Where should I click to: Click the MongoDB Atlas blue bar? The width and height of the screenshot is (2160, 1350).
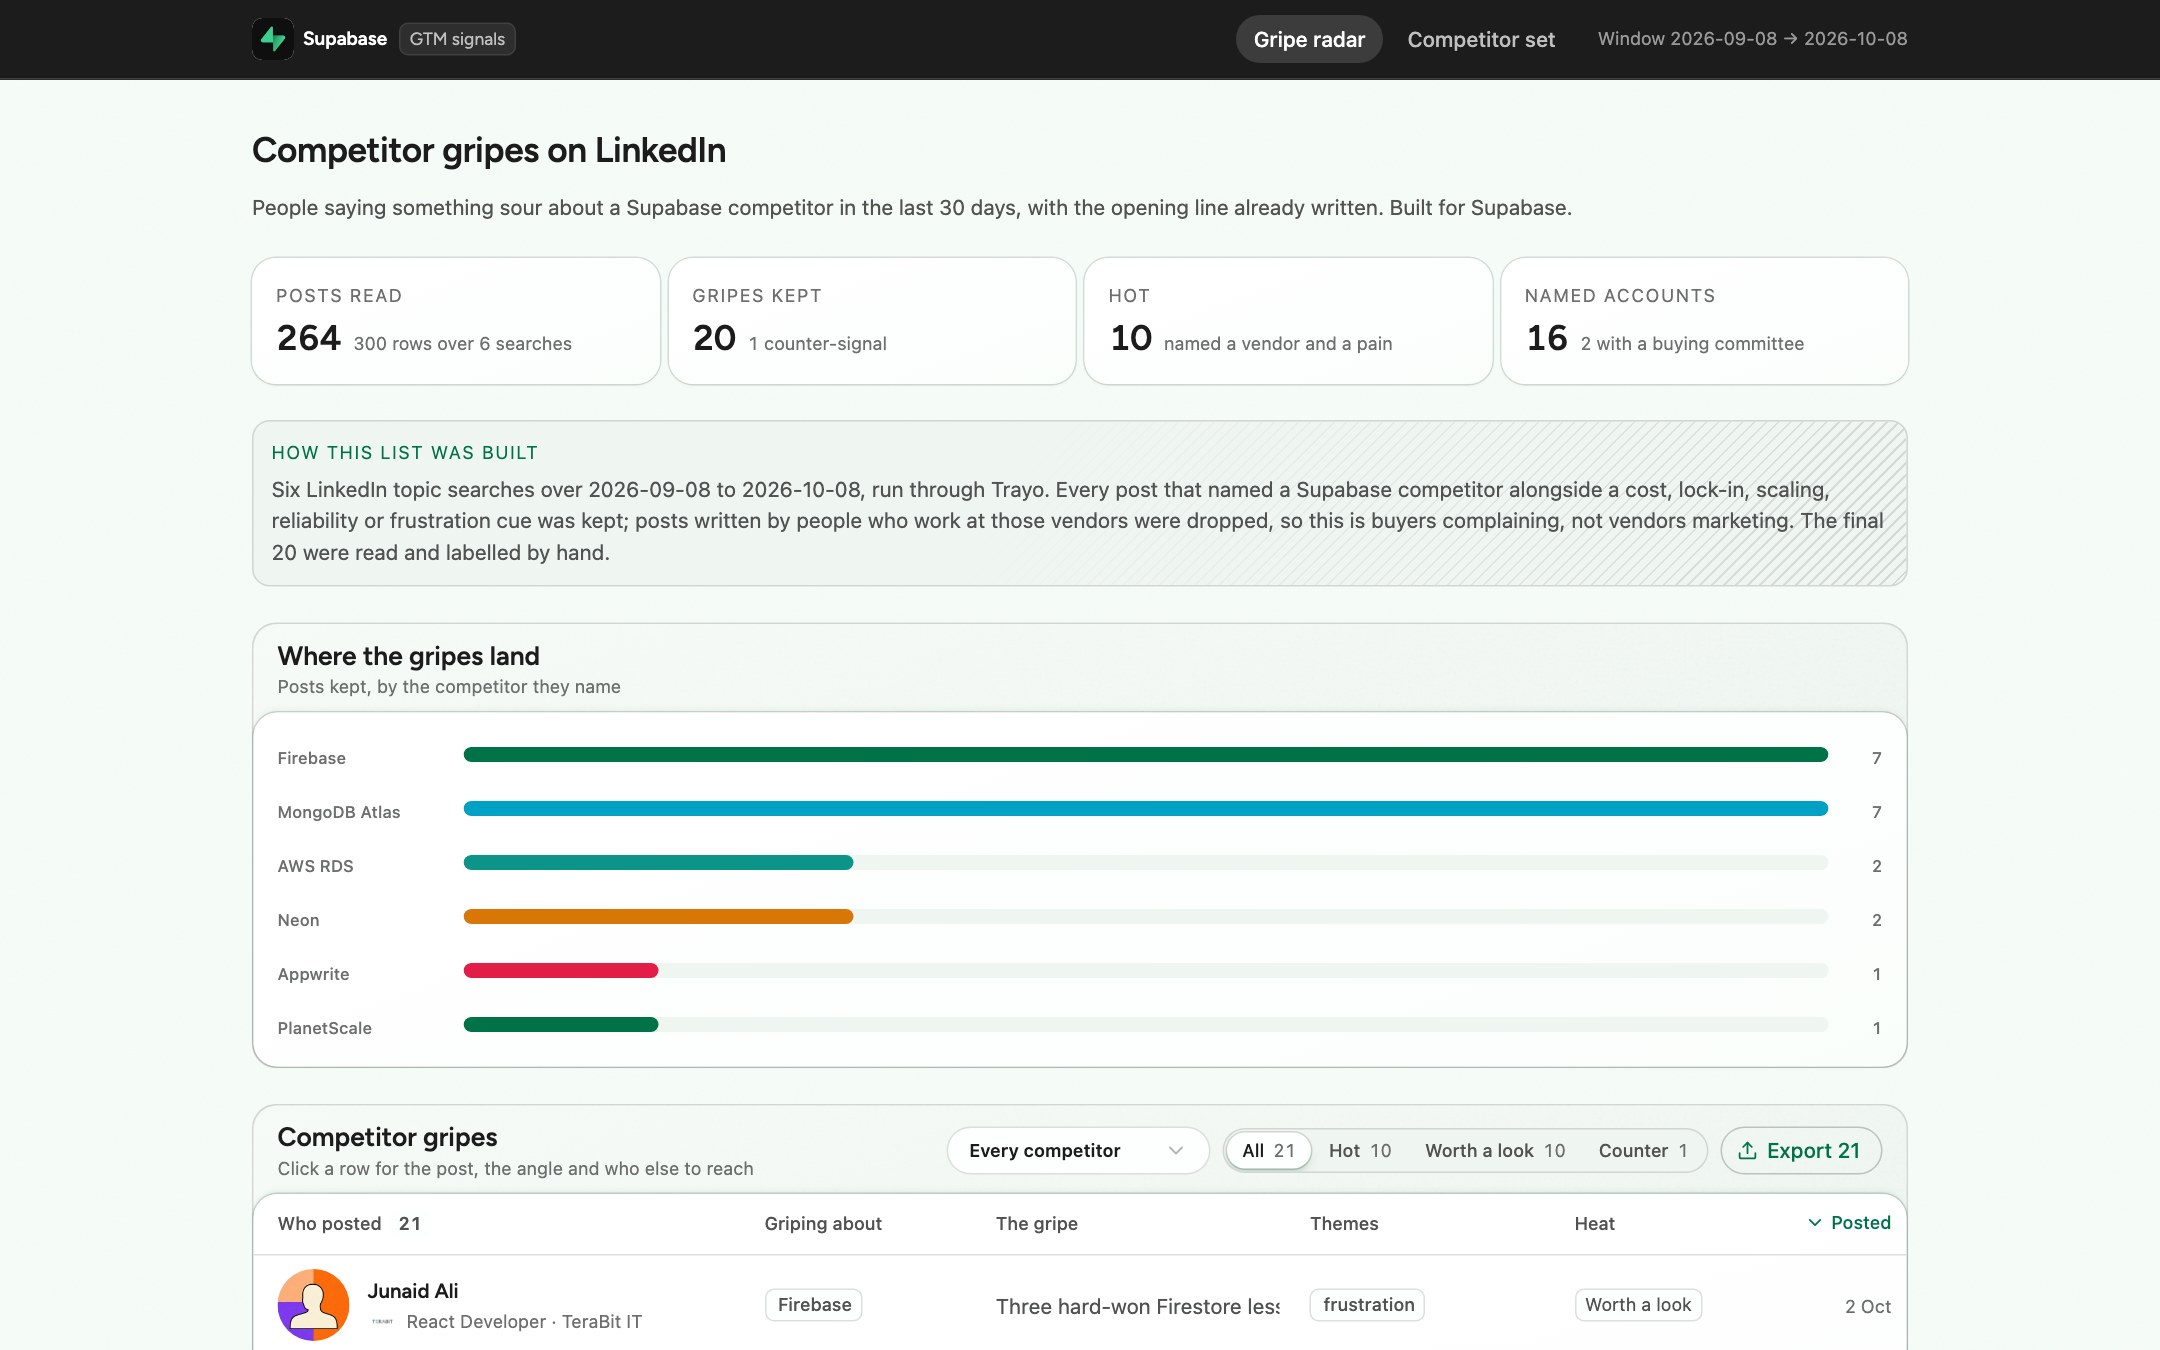1145,809
